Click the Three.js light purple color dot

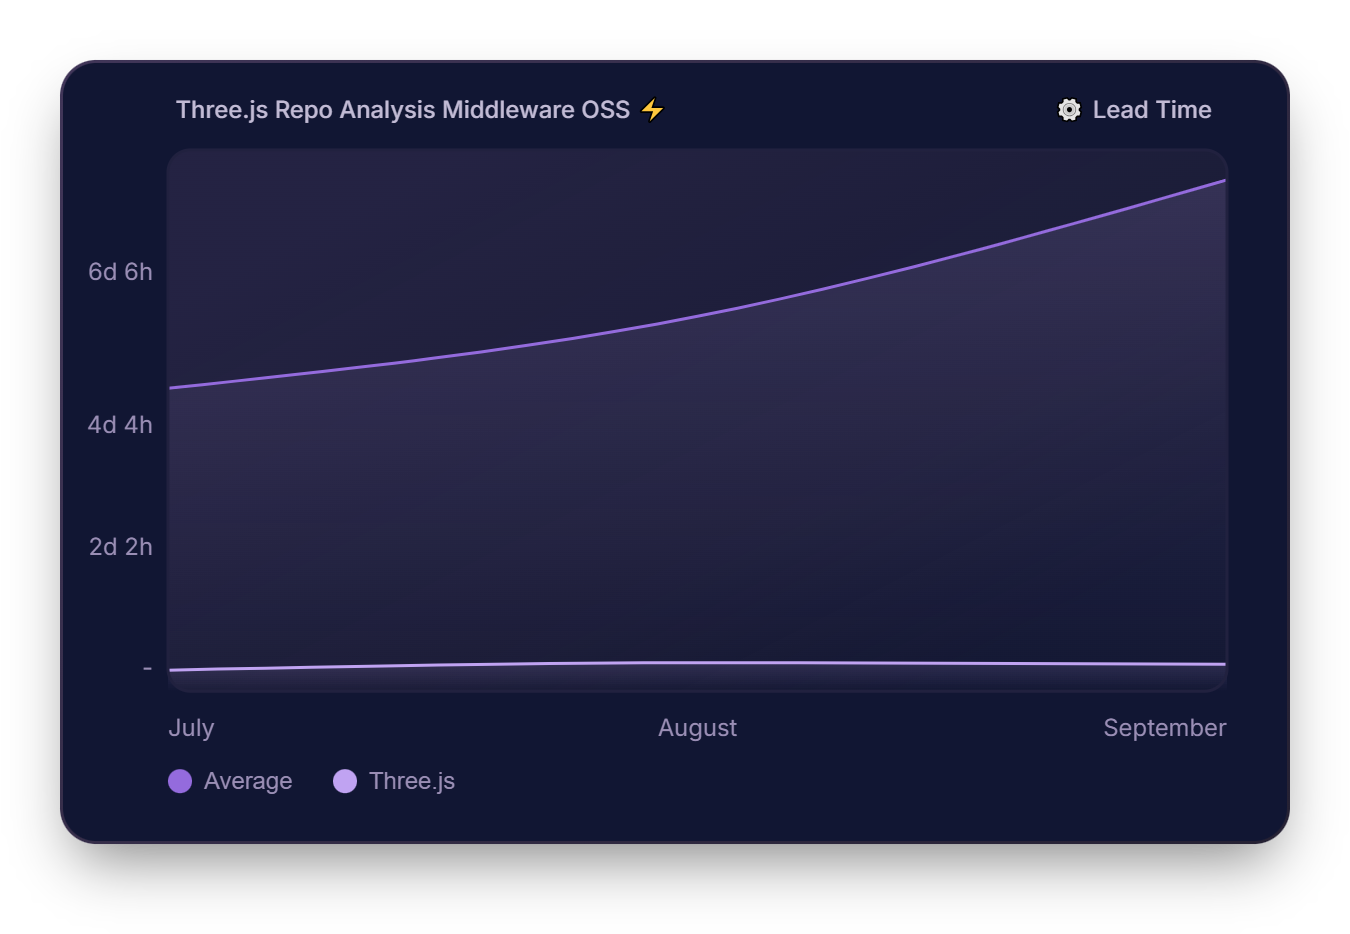pos(345,781)
